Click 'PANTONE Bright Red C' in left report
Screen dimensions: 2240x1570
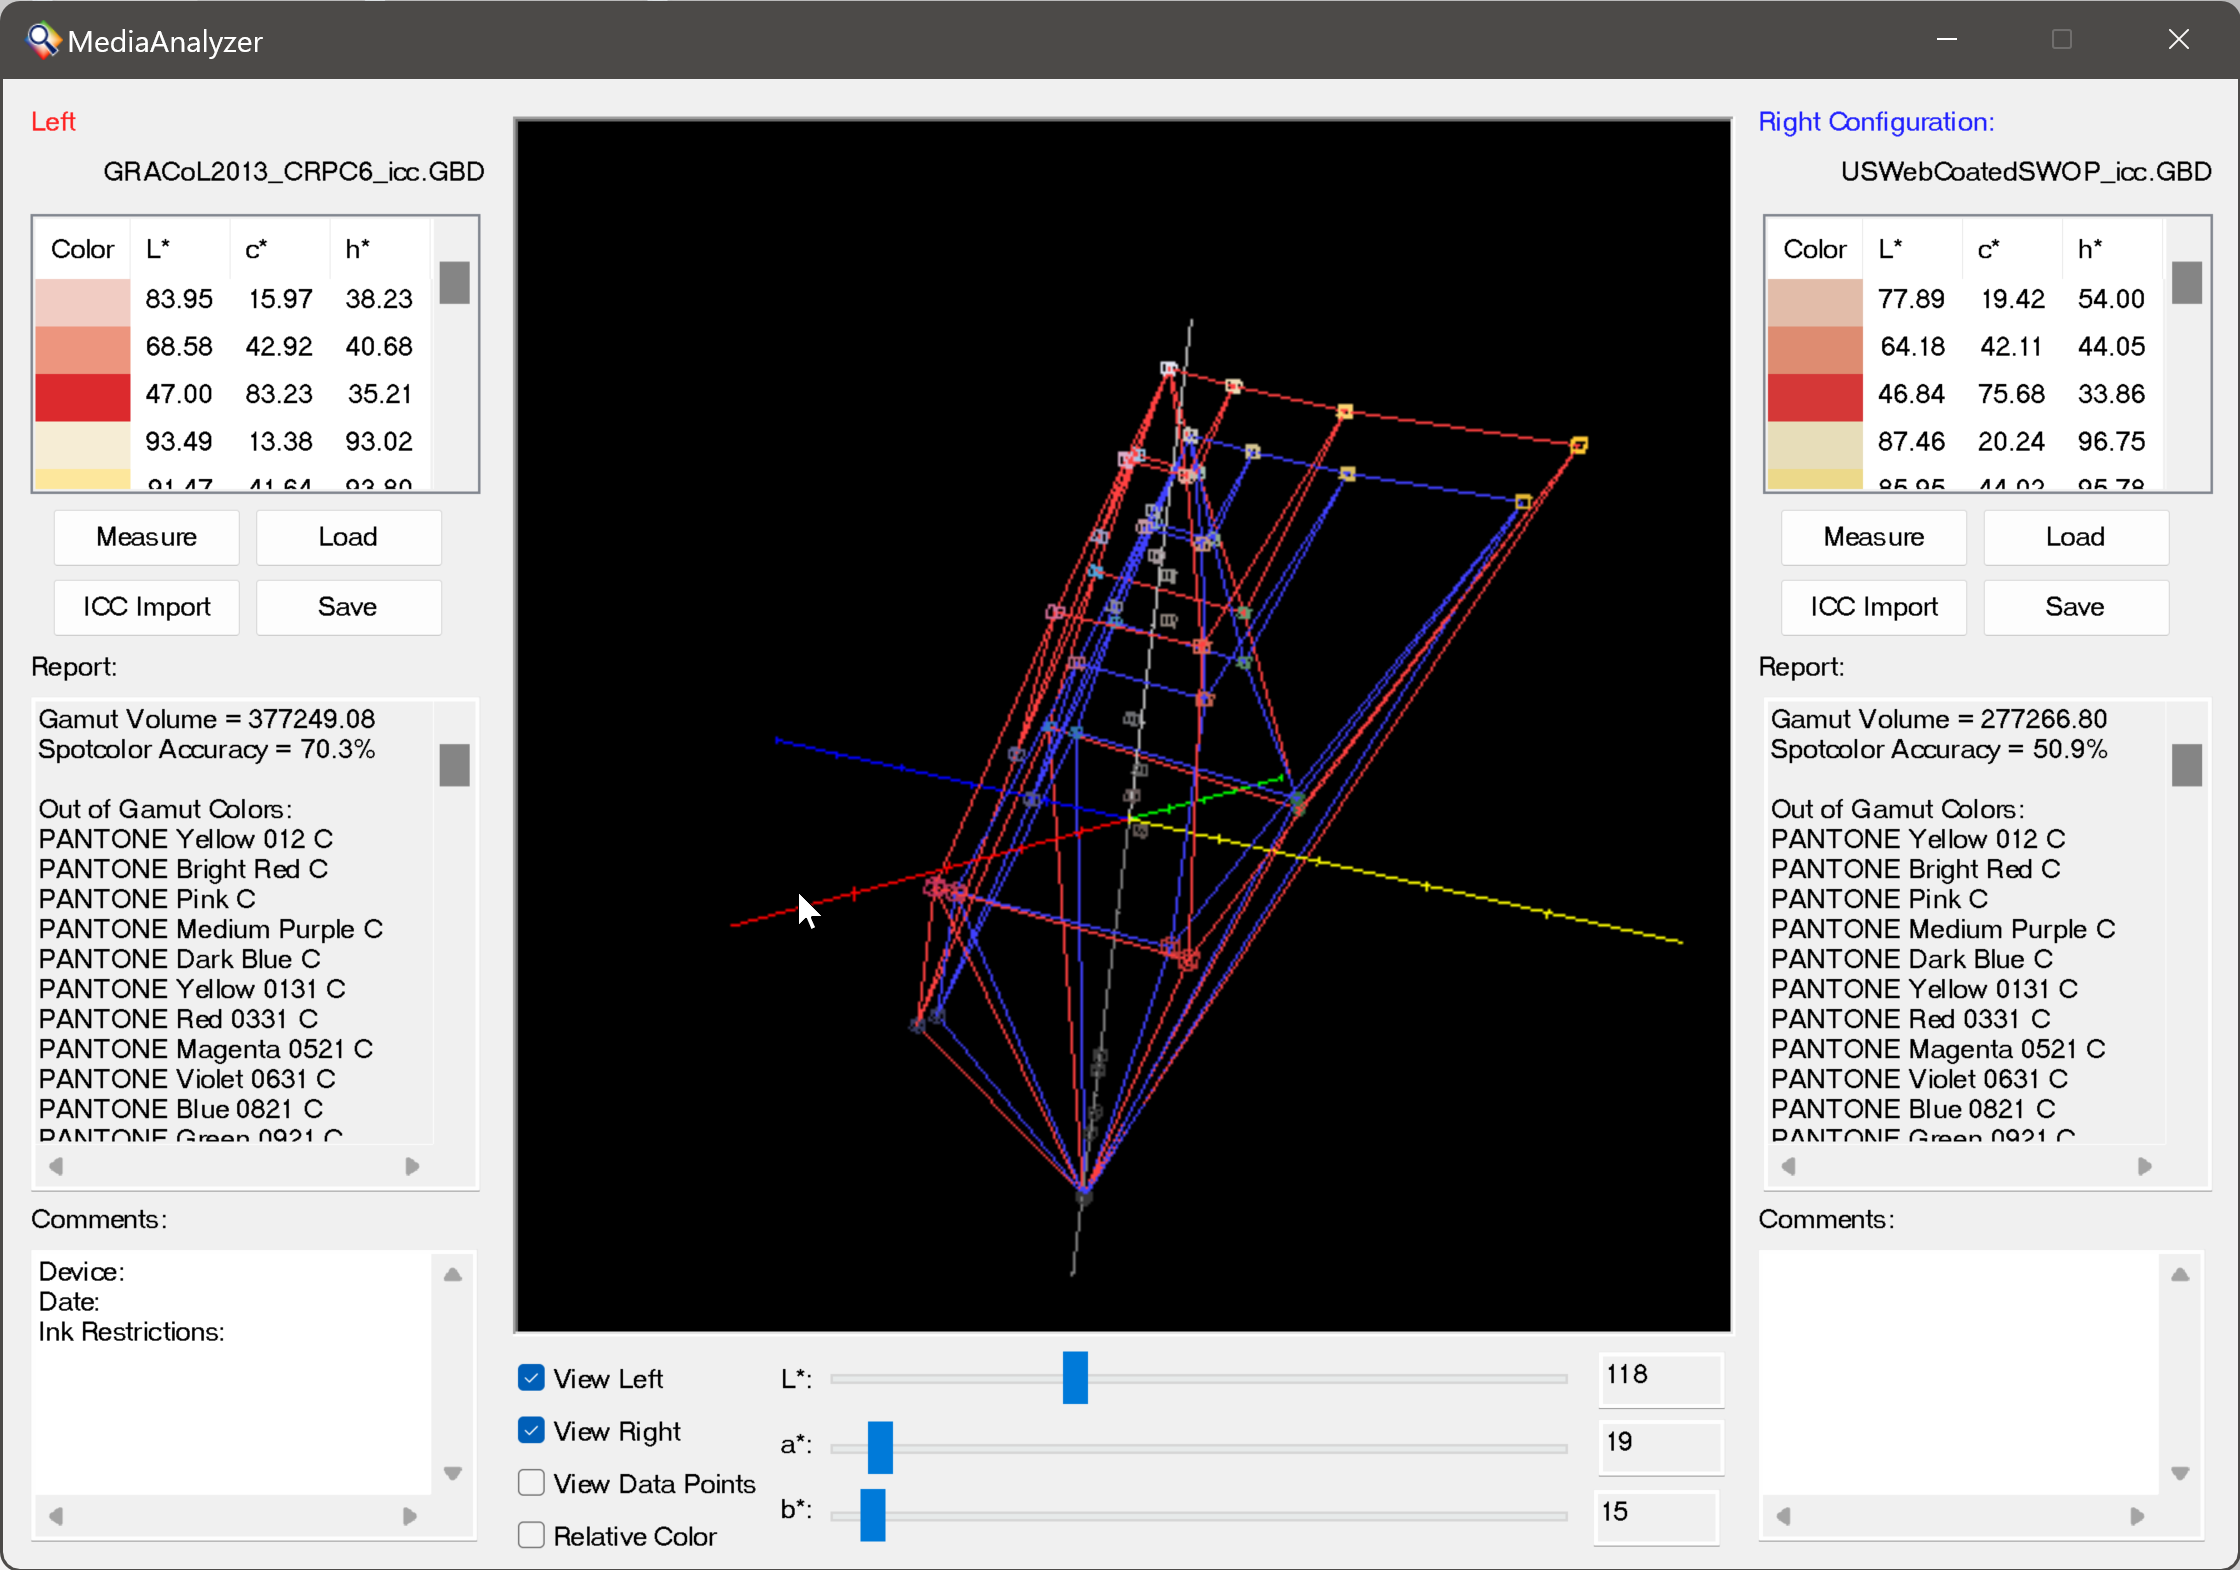pyautogui.click(x=183, y=869)
